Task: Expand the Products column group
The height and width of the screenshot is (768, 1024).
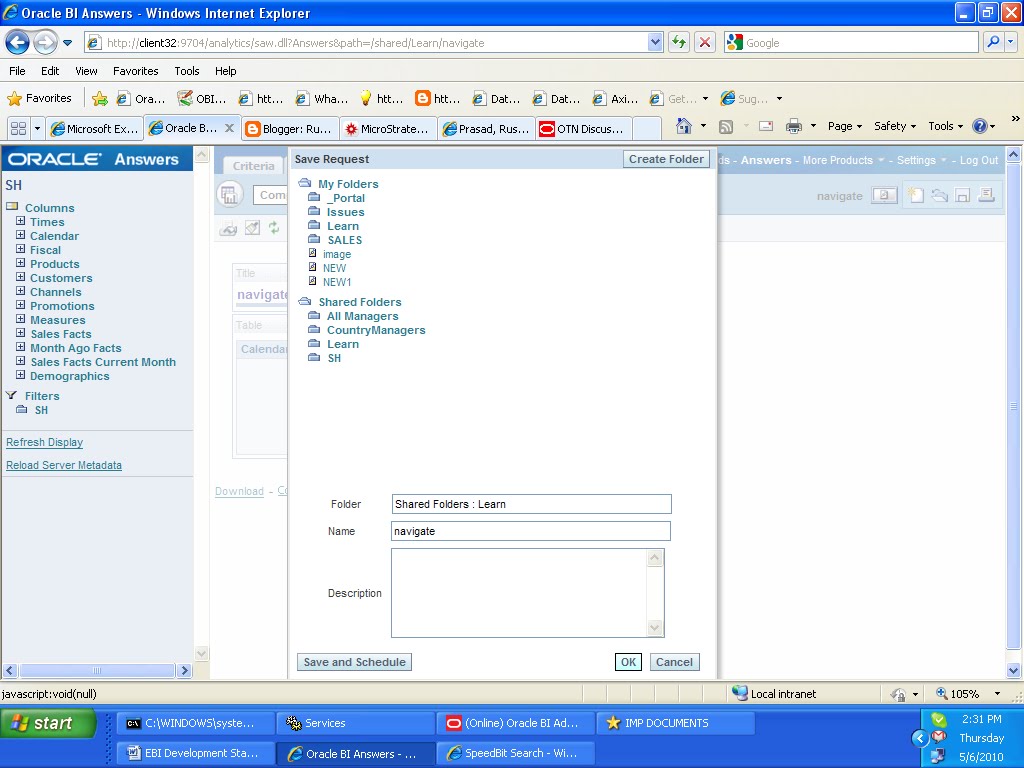Action: coord(20,263)
